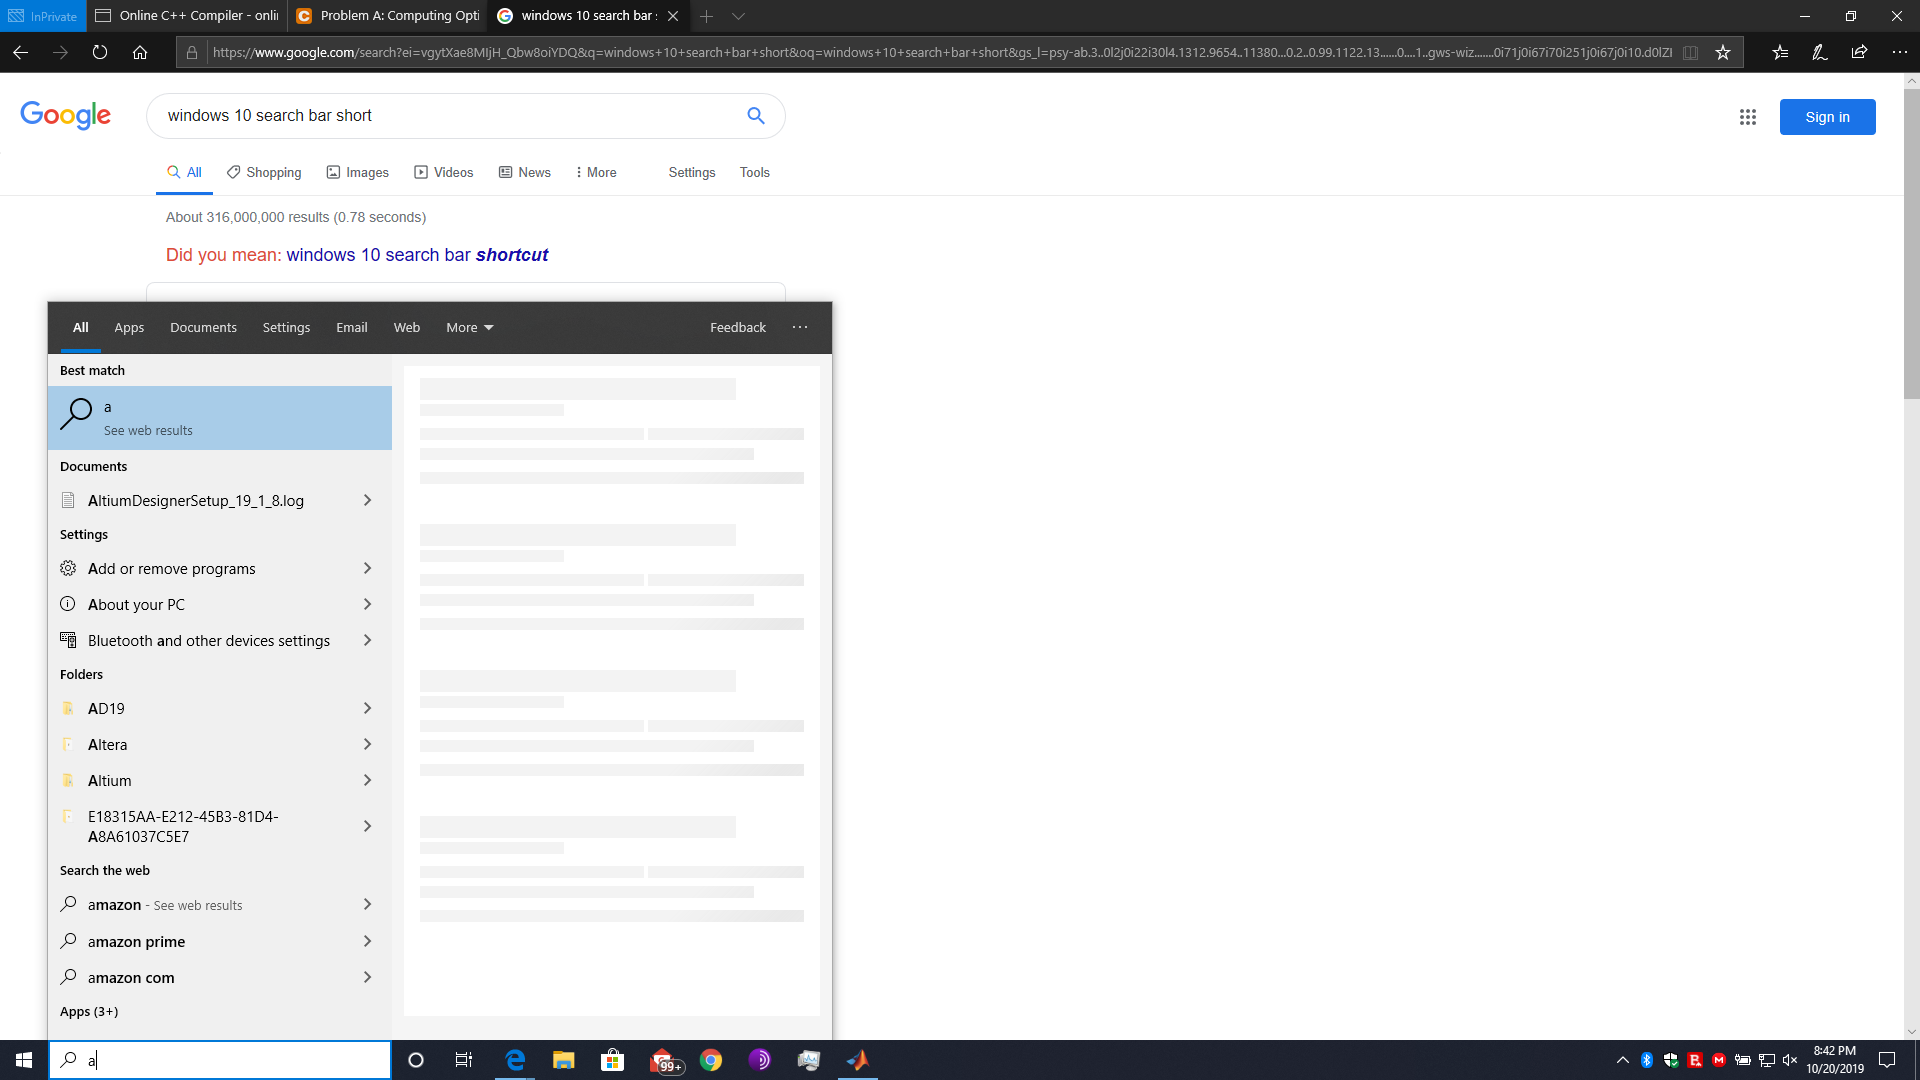Select best match 'a' web results
The image size is (1920, 1080).
click(x=220, y=418)
